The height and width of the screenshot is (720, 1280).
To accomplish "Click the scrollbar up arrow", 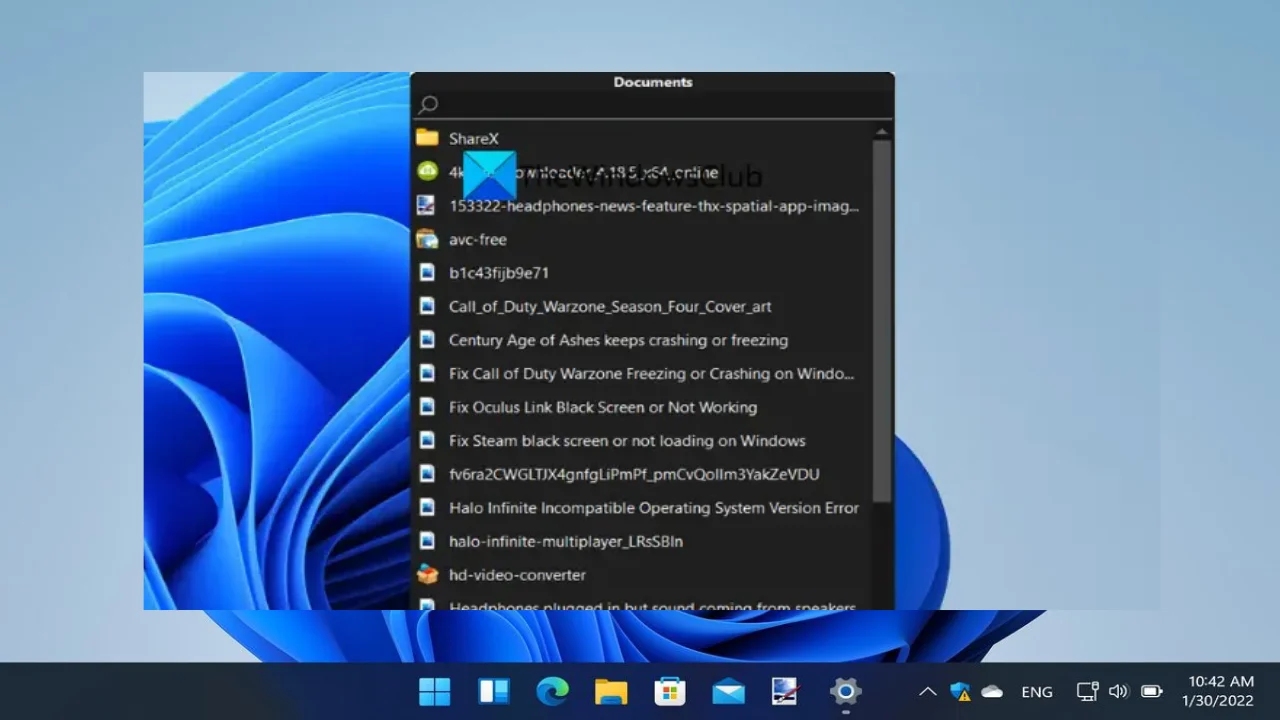I will tap(881, 131).
